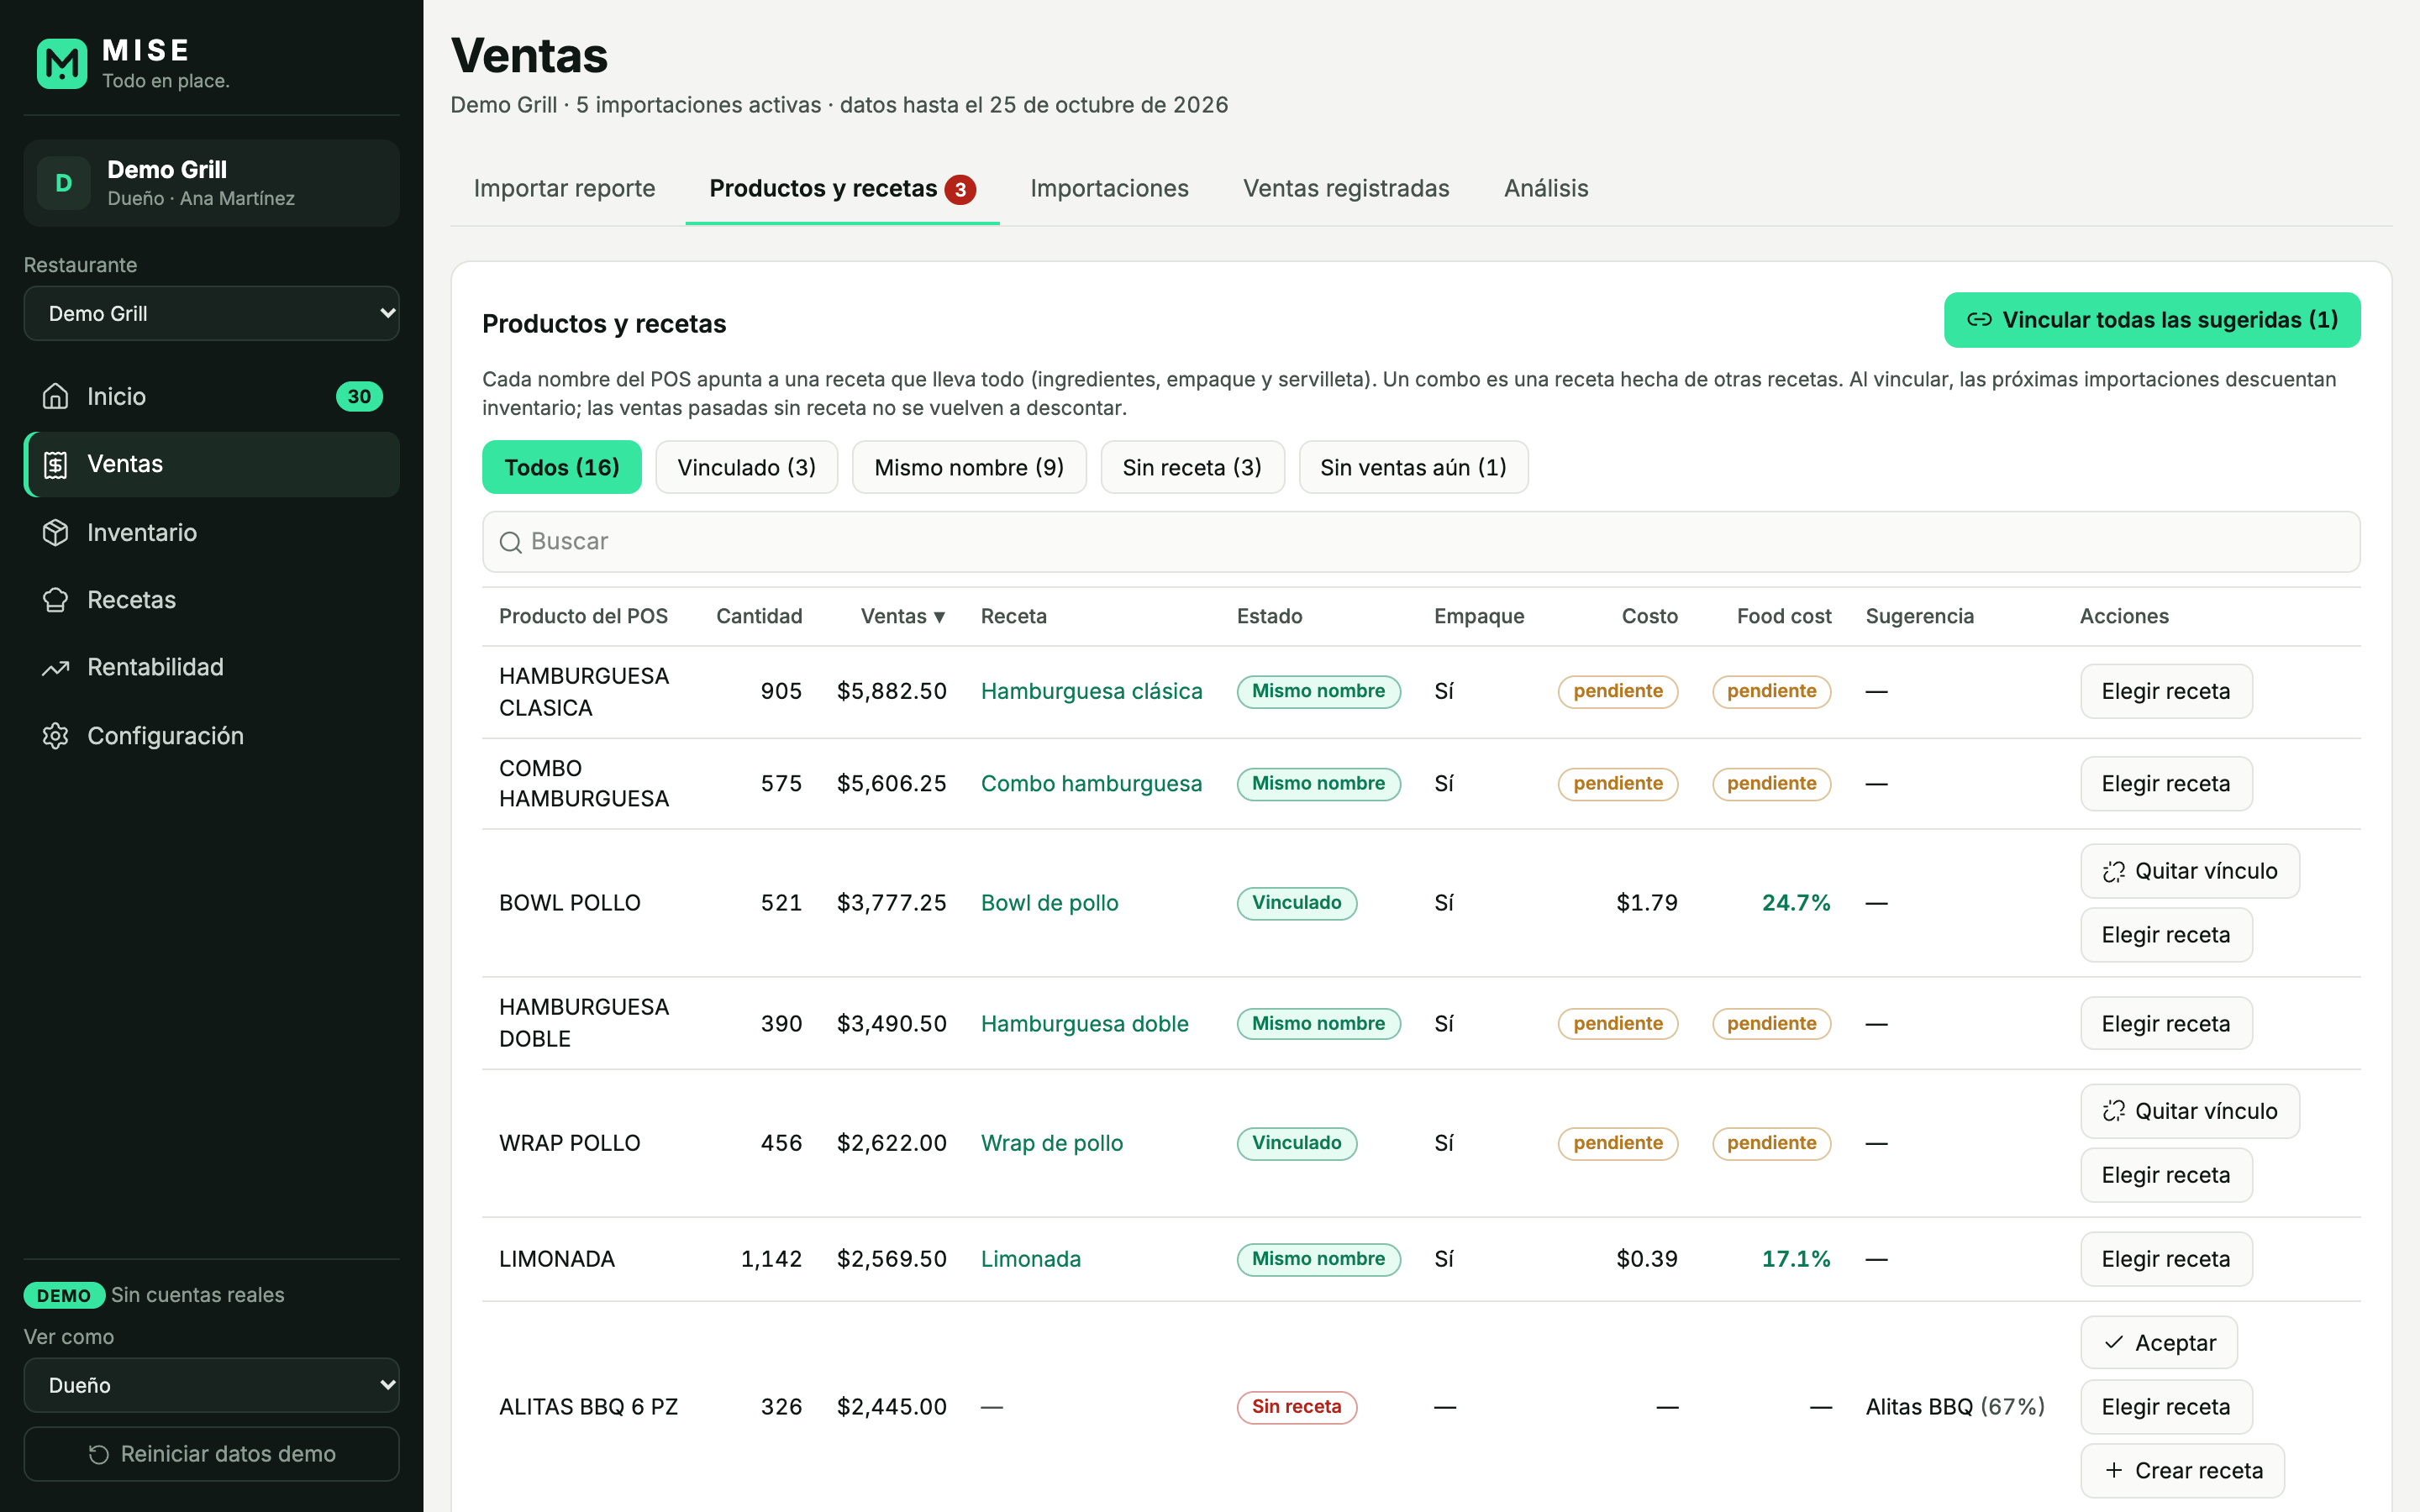Image resolution: width=2420 pixels, height=1512 pixels.
Task: Open the Limonada recipe link
Action: tap(1030, 1259)
